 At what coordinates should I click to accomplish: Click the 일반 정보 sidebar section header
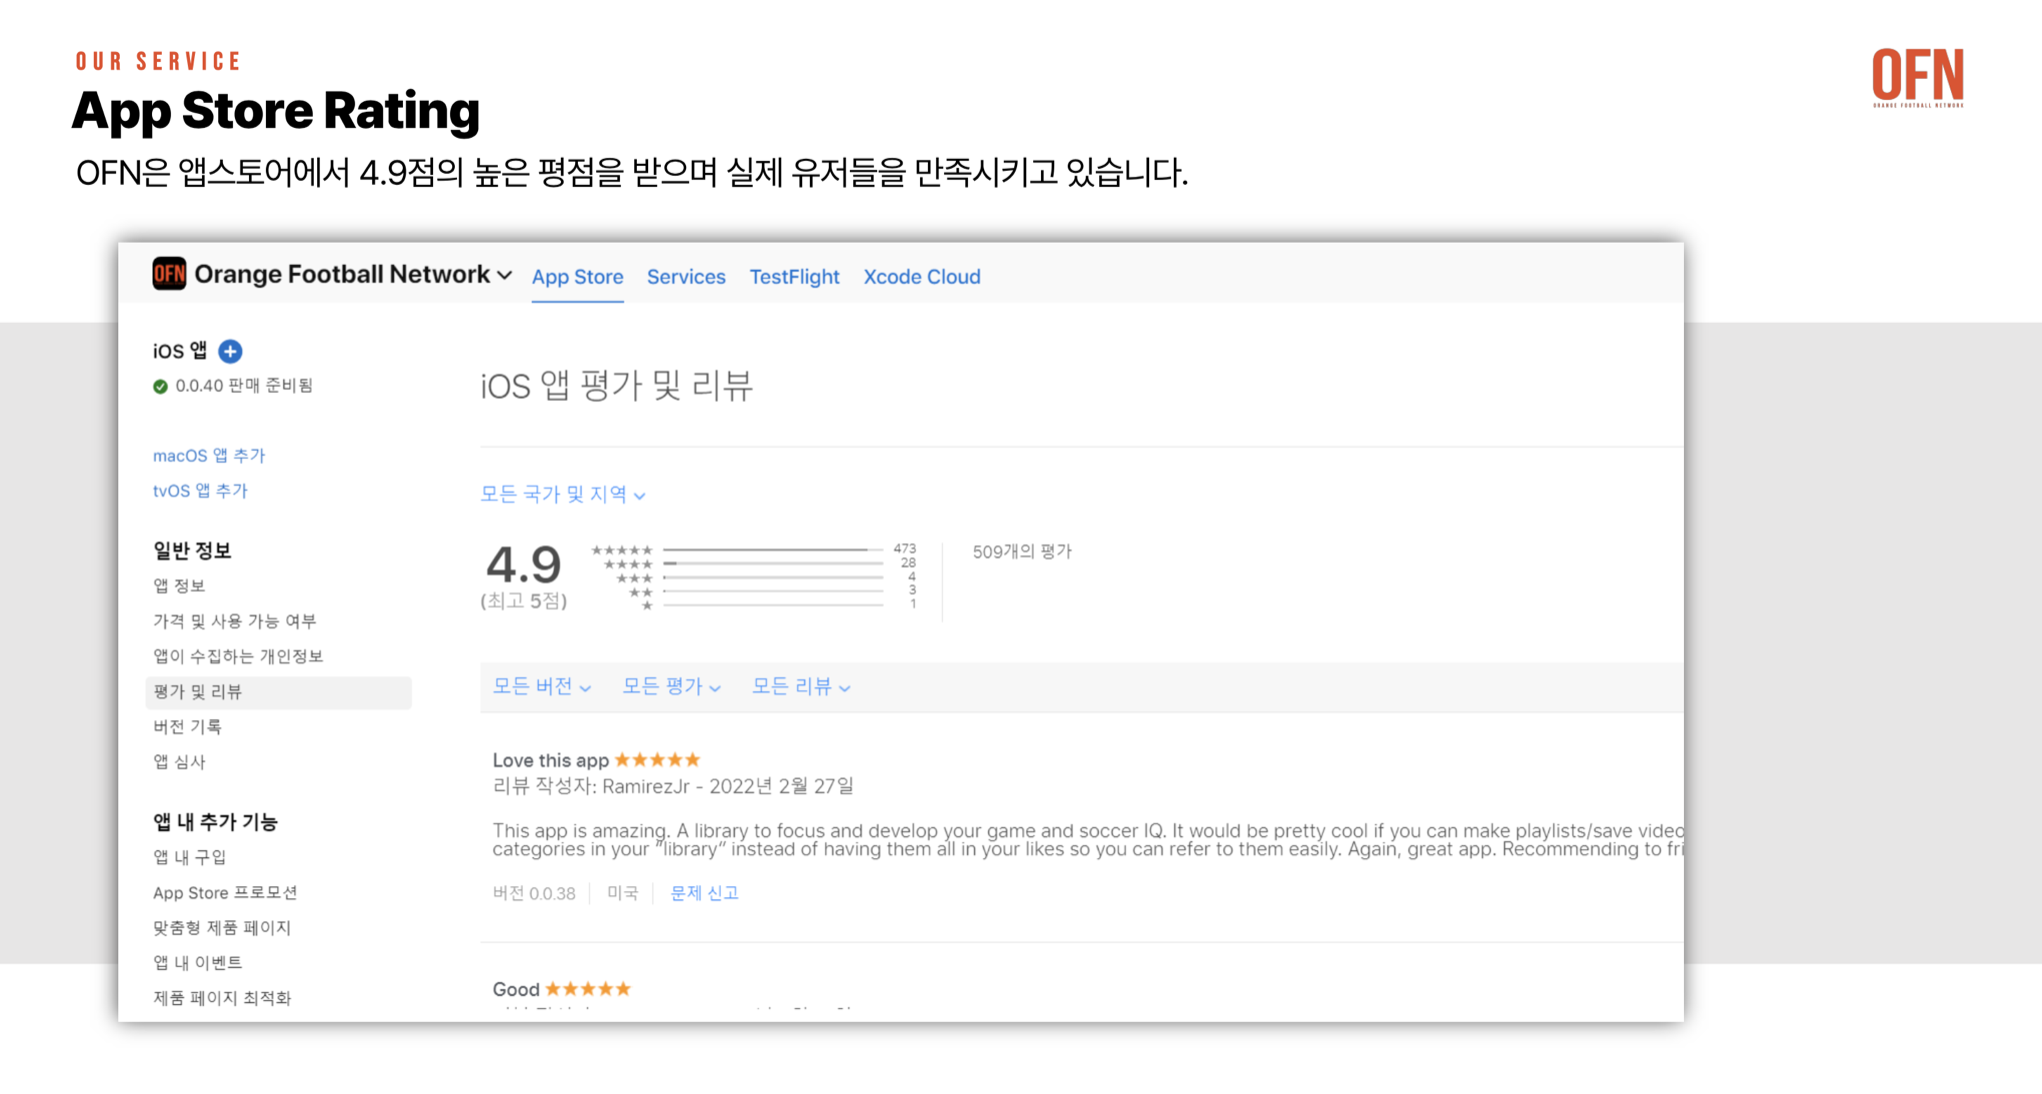[192, 551]
